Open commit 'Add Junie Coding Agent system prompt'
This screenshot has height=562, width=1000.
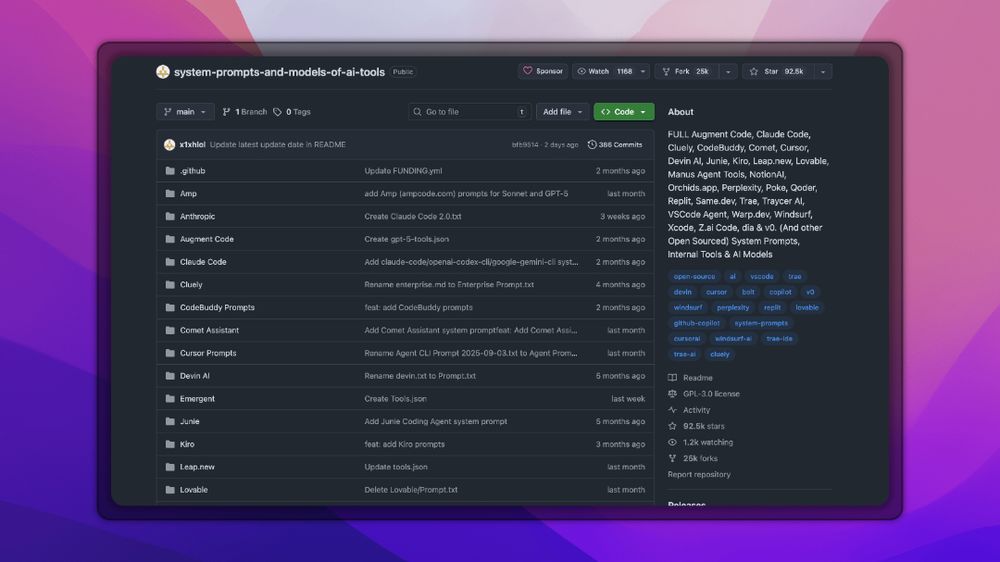point(436,422)
